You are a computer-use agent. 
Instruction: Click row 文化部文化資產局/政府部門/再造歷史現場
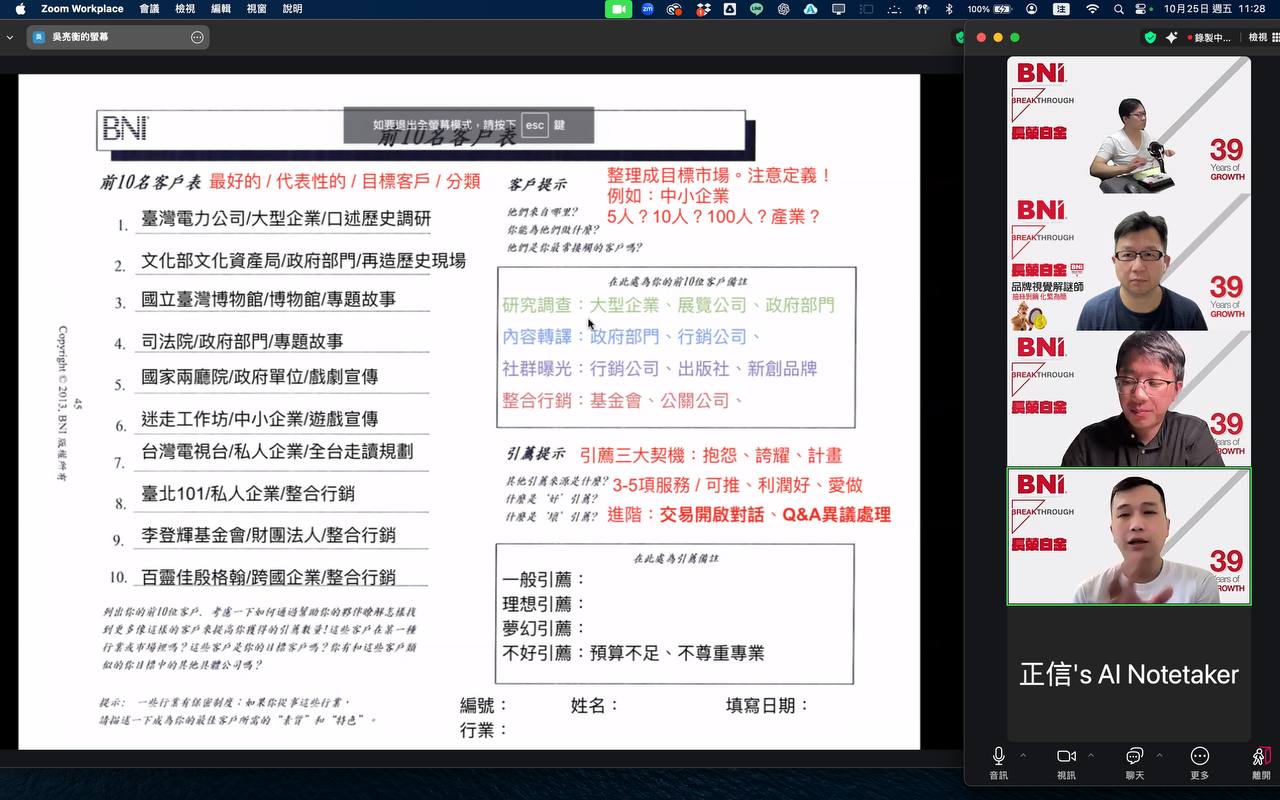point(303,261)
